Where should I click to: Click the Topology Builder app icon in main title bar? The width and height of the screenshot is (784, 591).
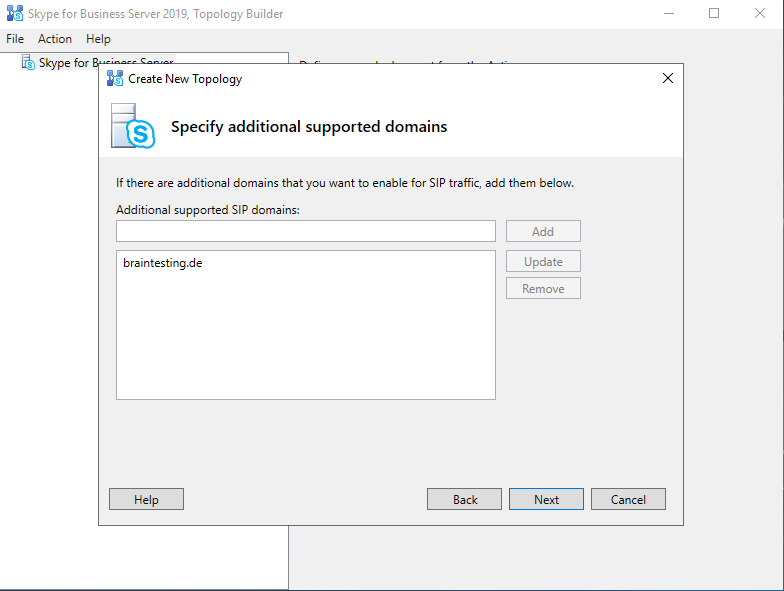coord(15,14)
